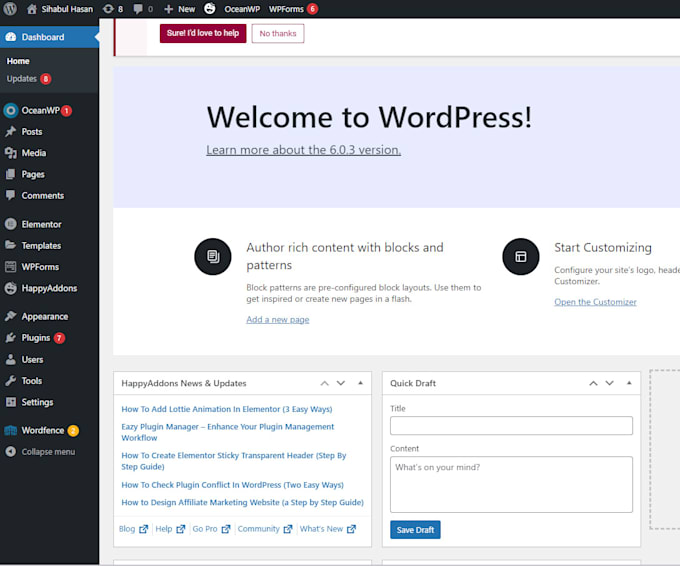This screenshot has width=680, height=566.
Task: Click the Appearance brush icon
Action: (11, 316)
